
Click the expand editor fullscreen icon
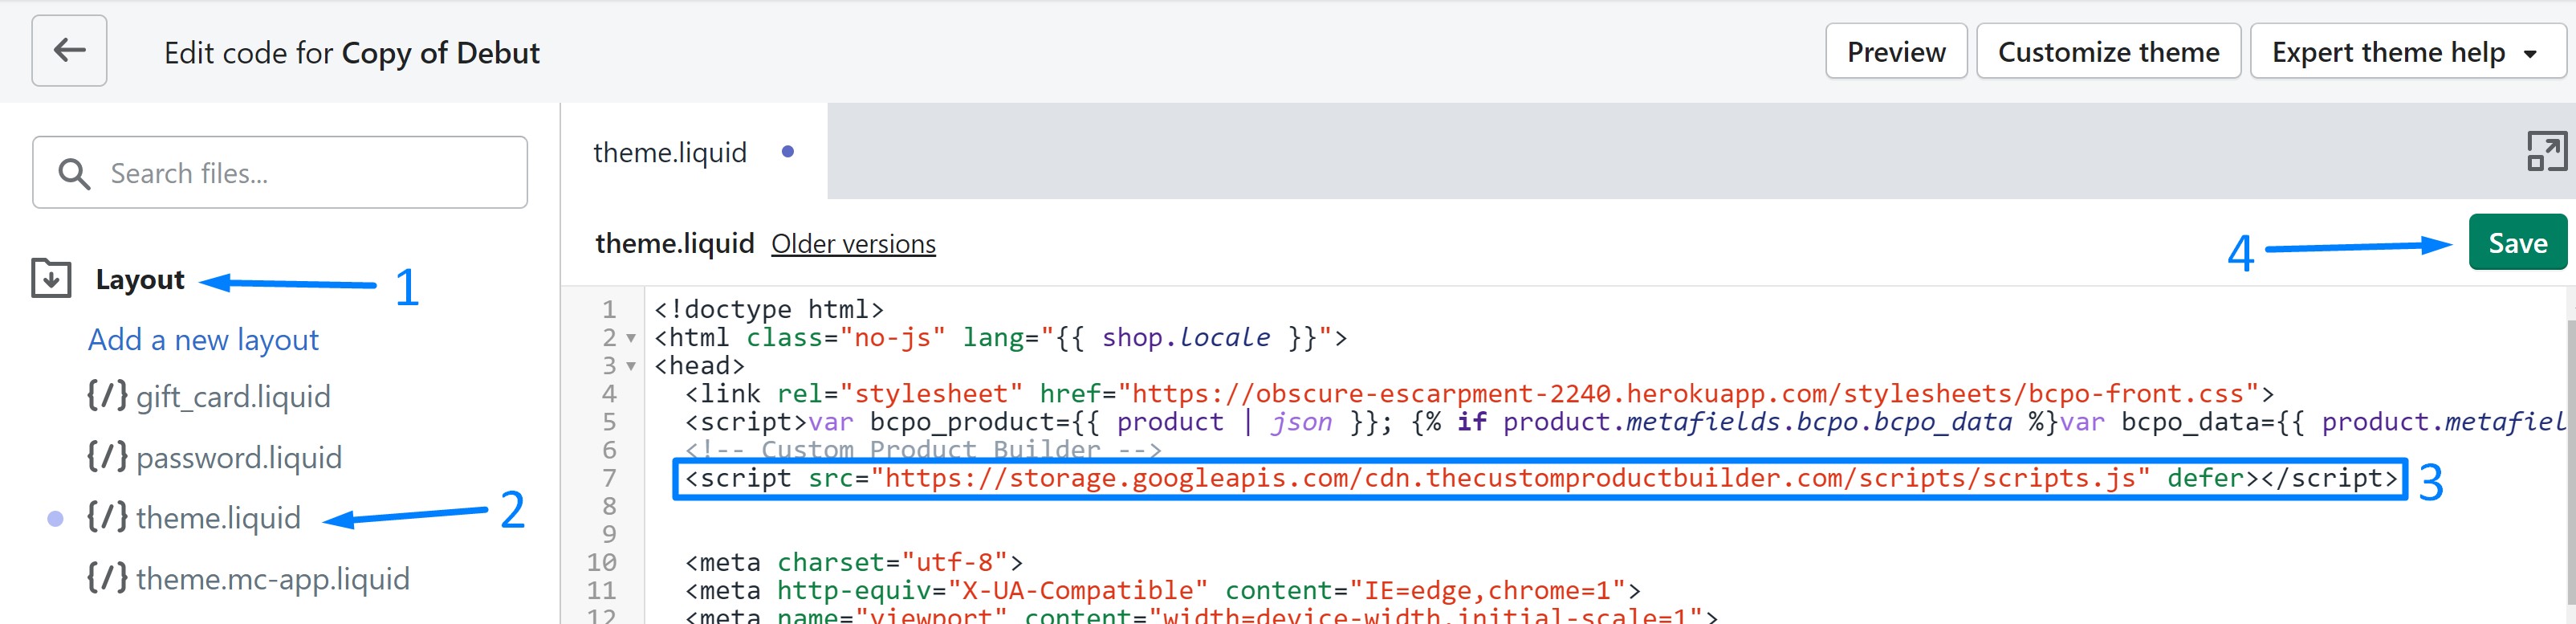pos(2546,152)
